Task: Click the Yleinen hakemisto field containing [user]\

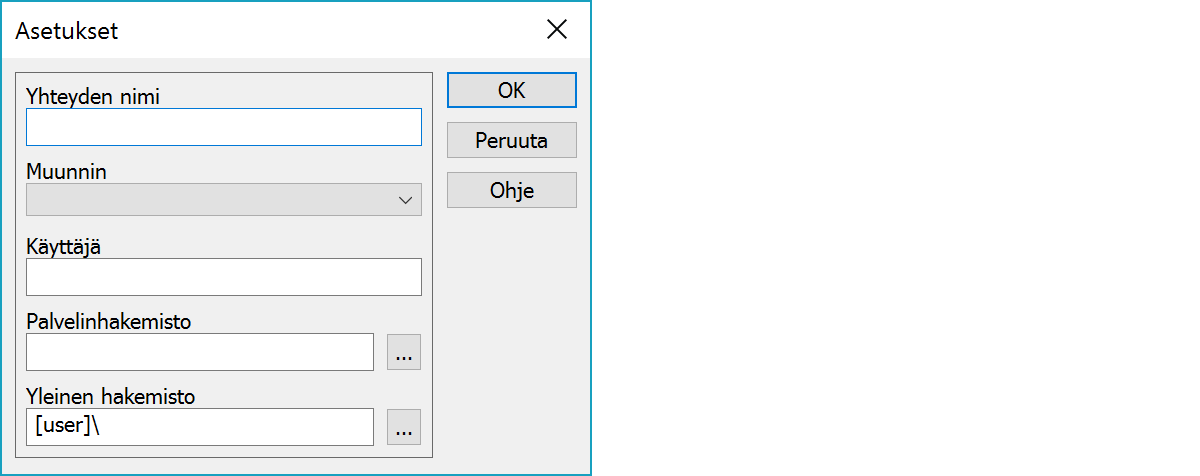Action: tap(200, 427)
